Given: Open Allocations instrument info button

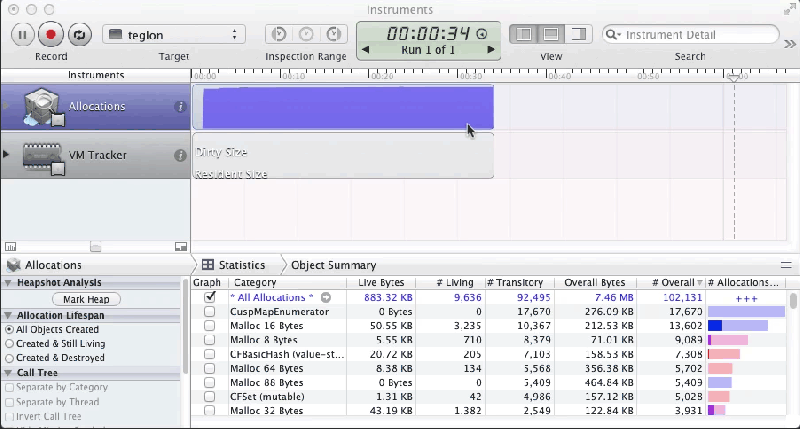Looking at the screenshot, I should pos(180,107).
